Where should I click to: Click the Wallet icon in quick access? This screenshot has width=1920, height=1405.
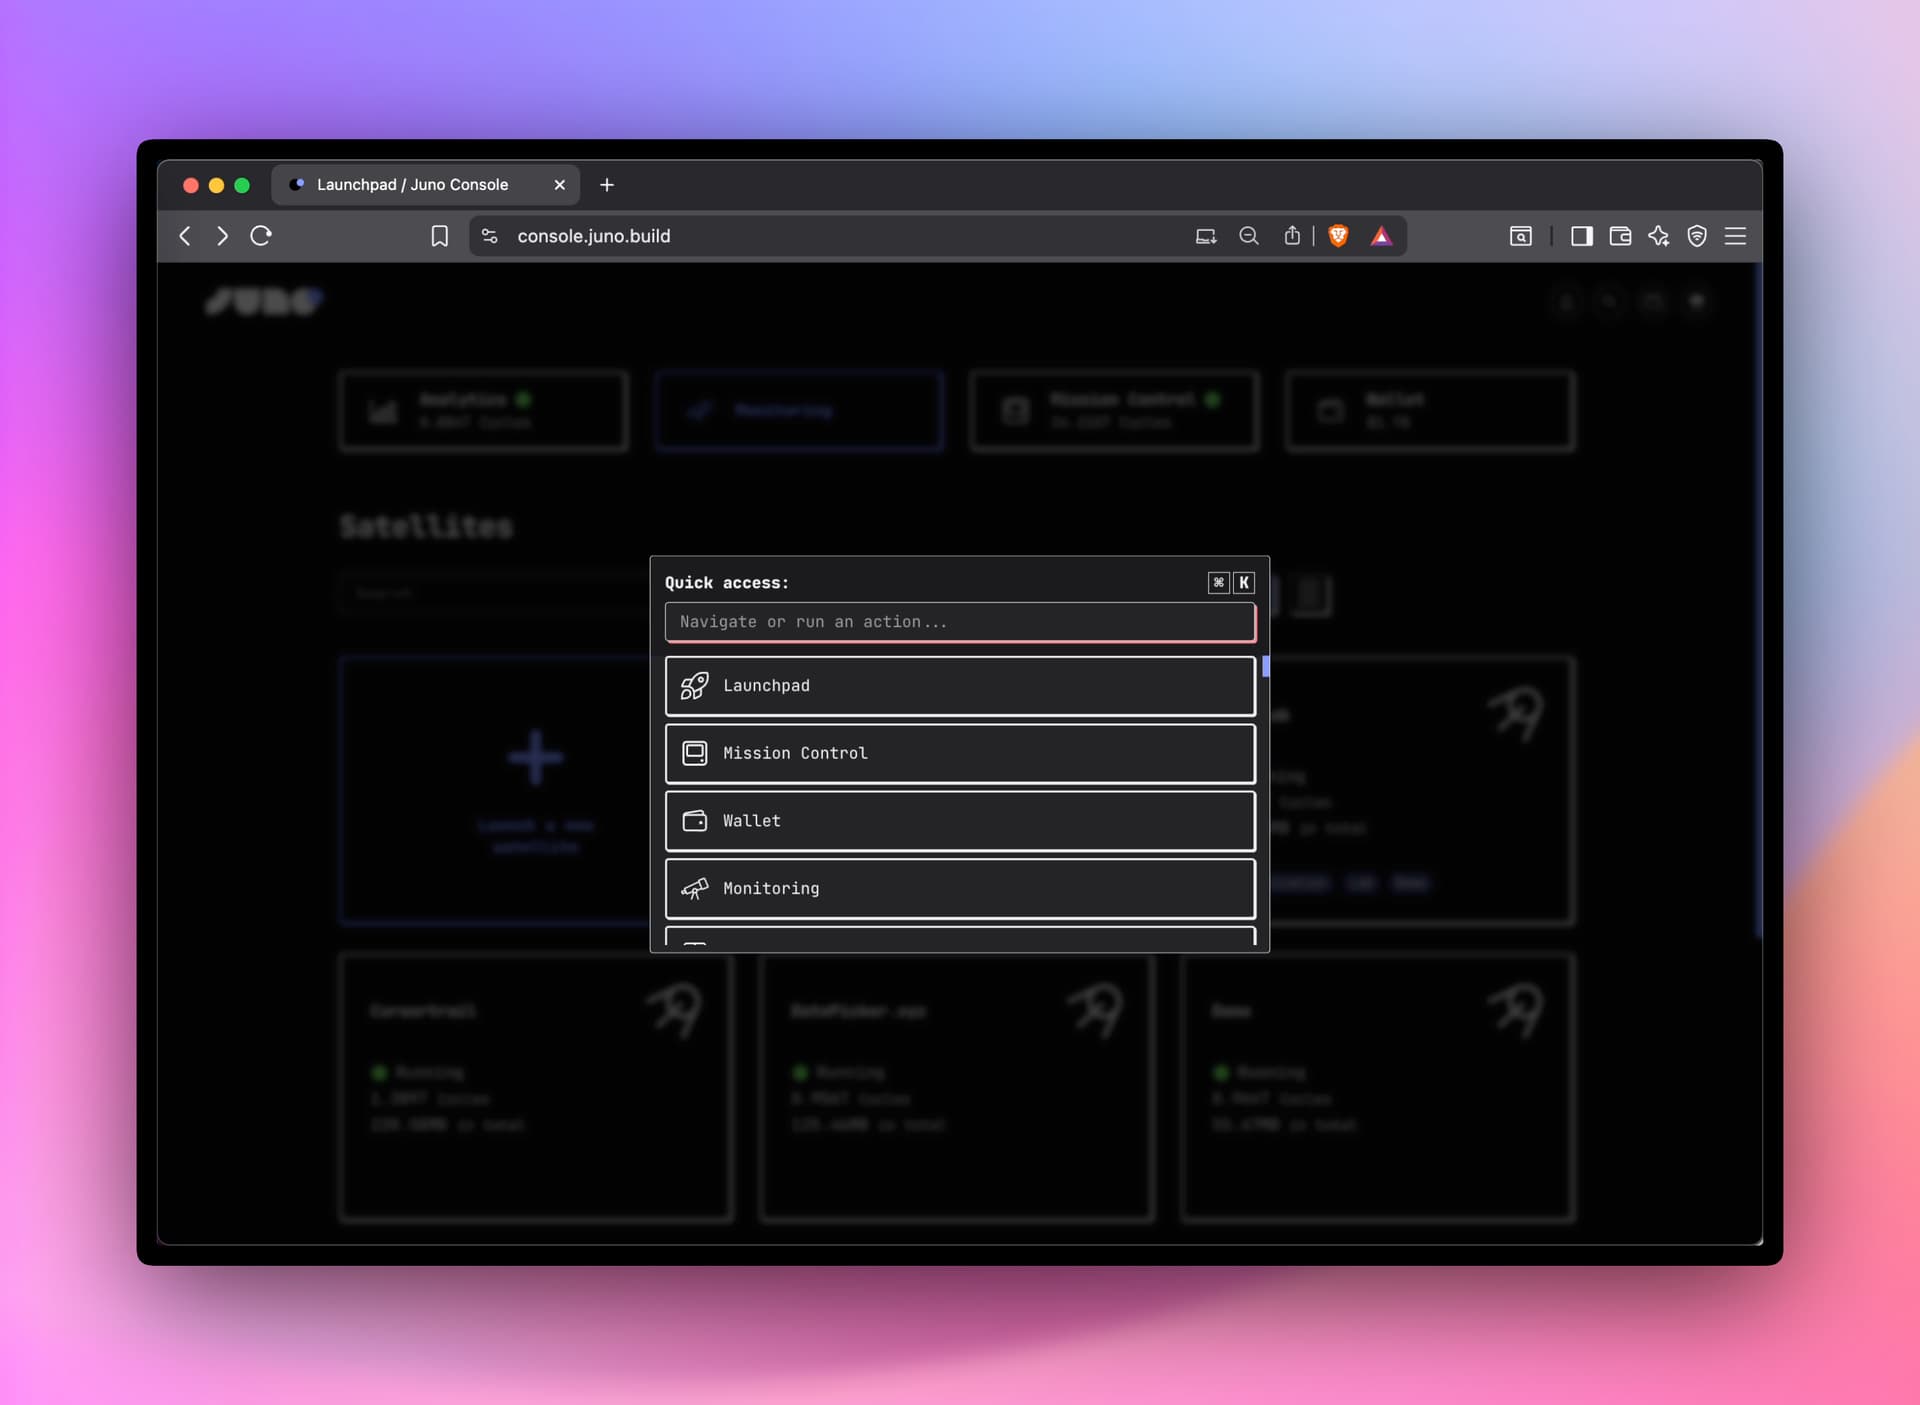coord(694,821)
